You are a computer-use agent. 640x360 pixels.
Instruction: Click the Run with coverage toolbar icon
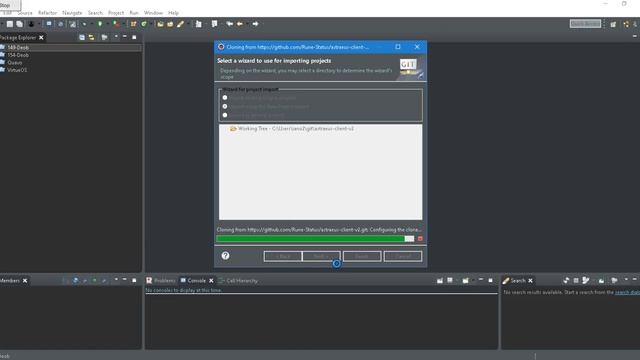pyautogui.click(x=116, y=24)
